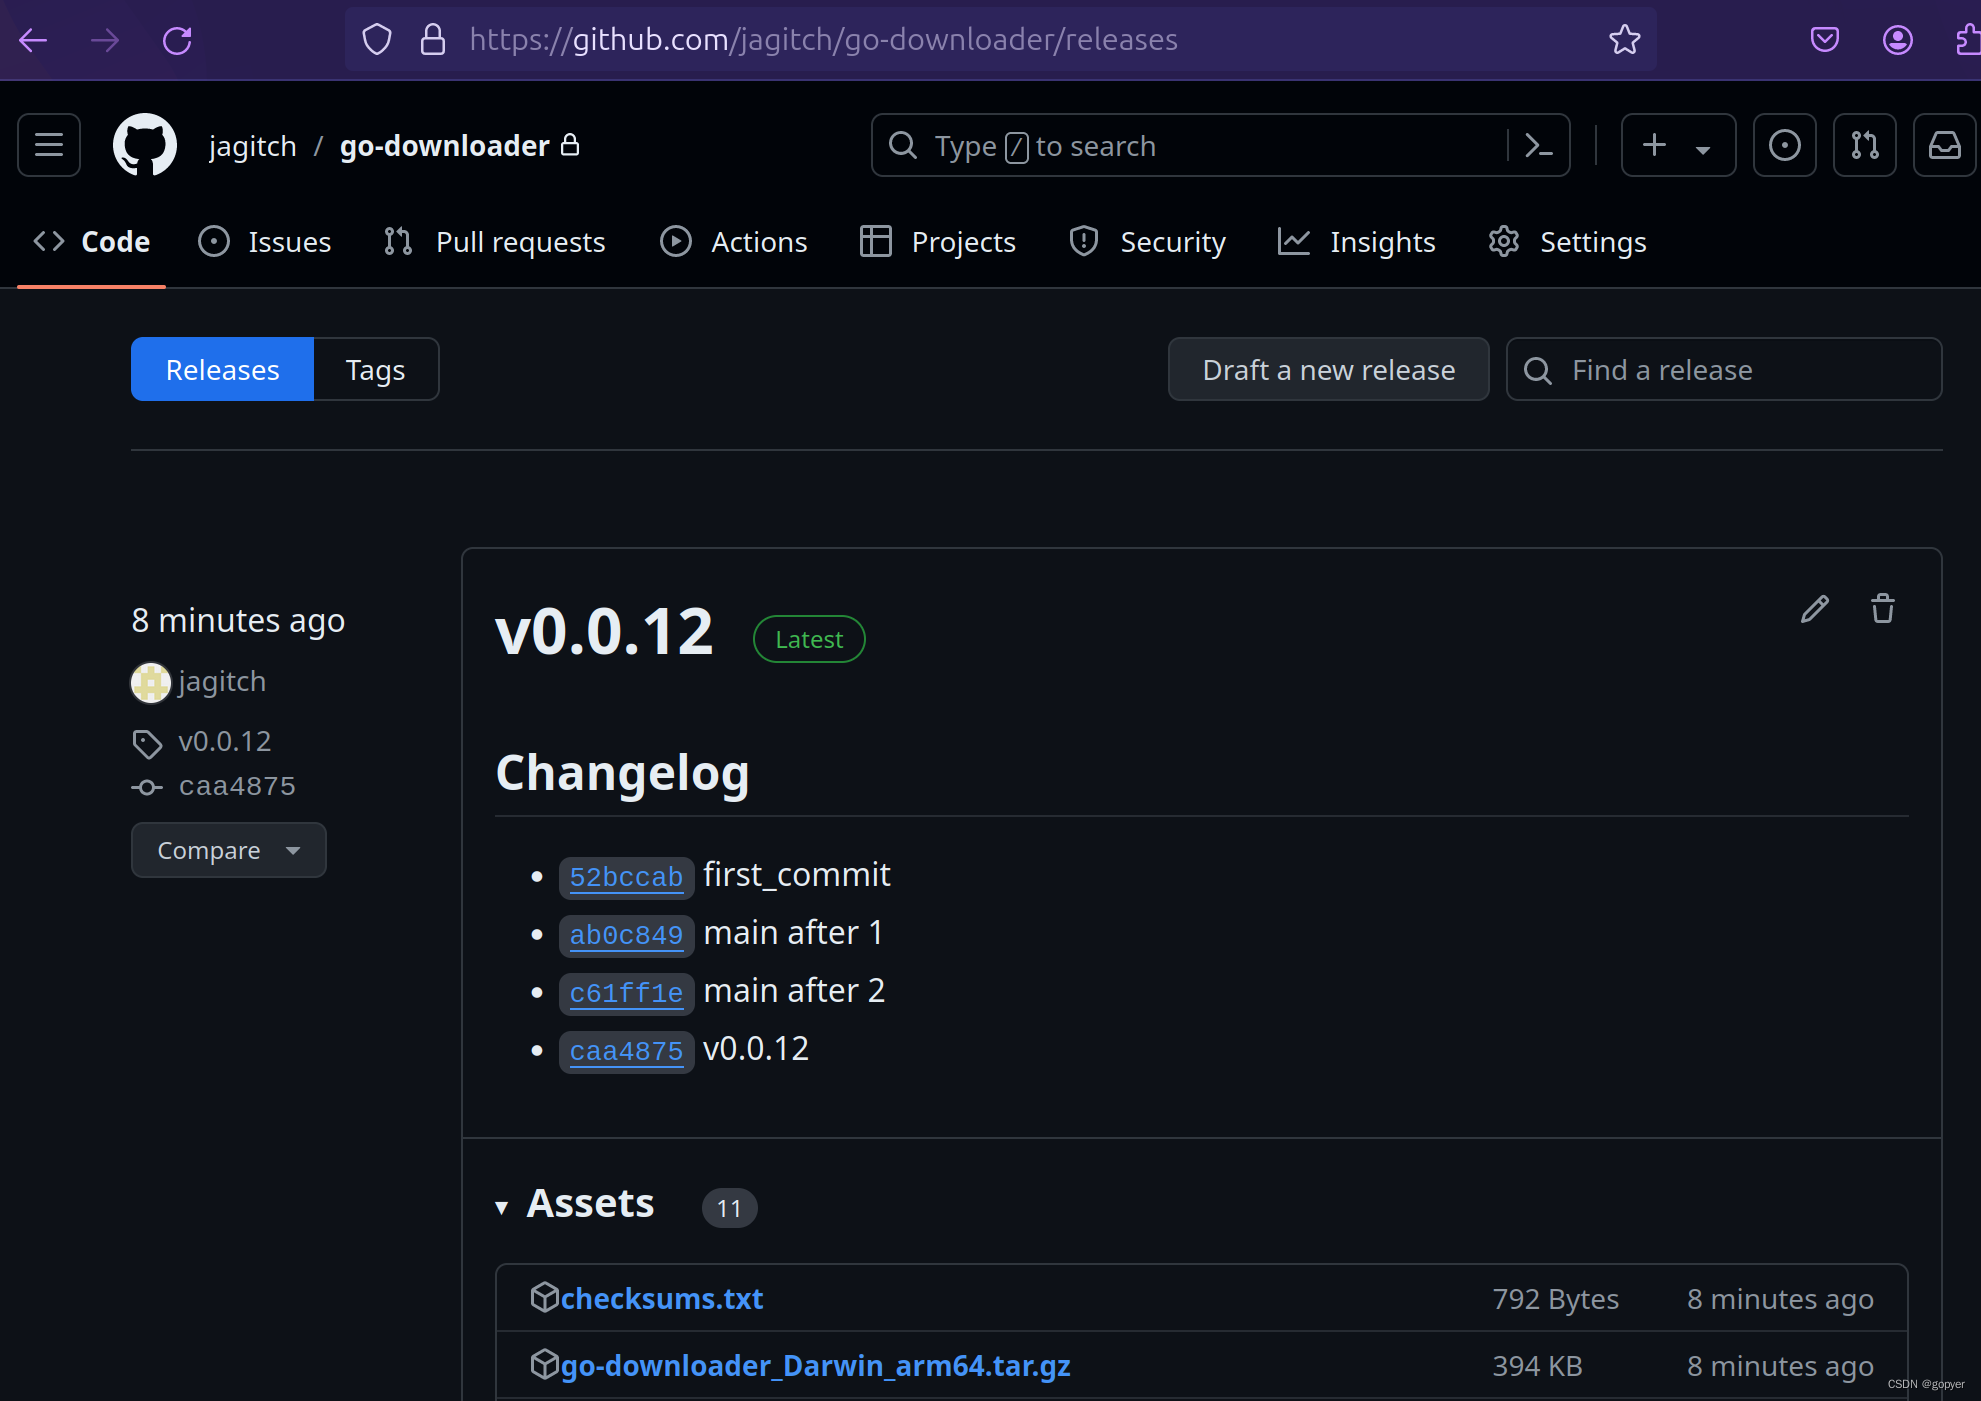
Task: Open the Firefox account icon
Action: point(1897,39)
